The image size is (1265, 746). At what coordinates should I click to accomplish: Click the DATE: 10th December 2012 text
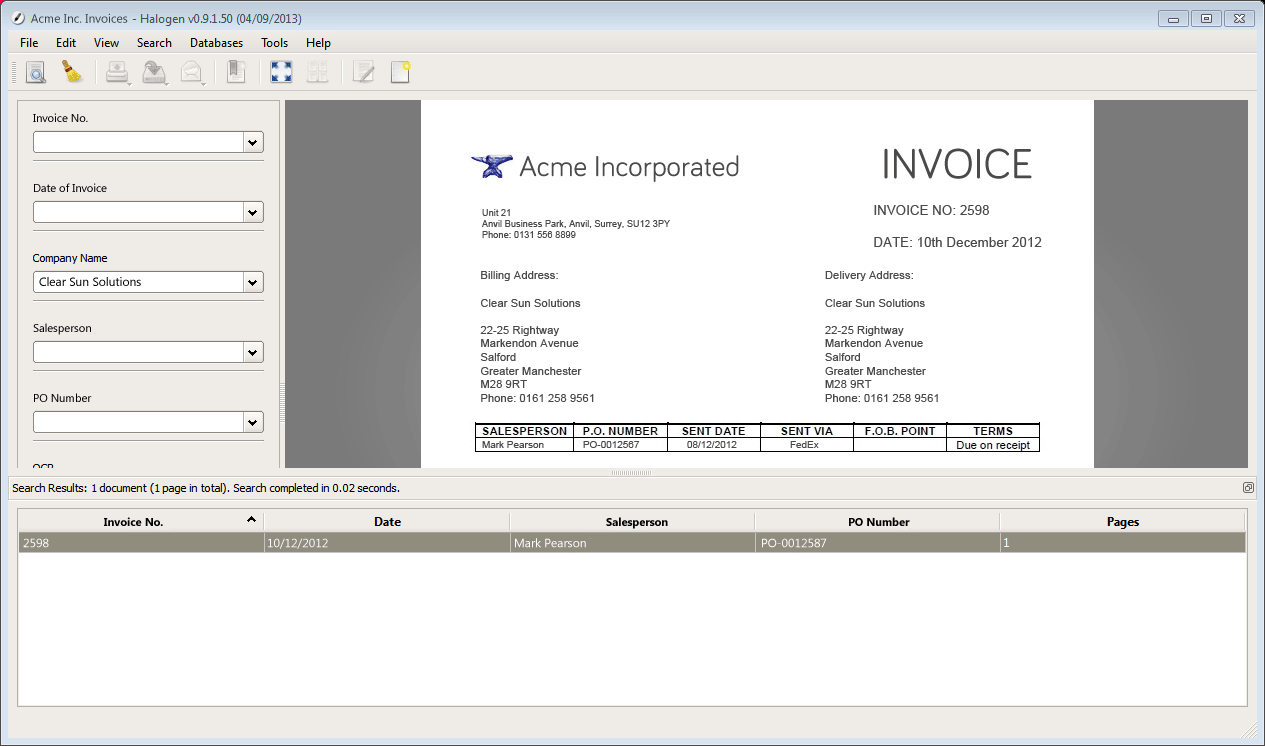(x=957, y=242)
